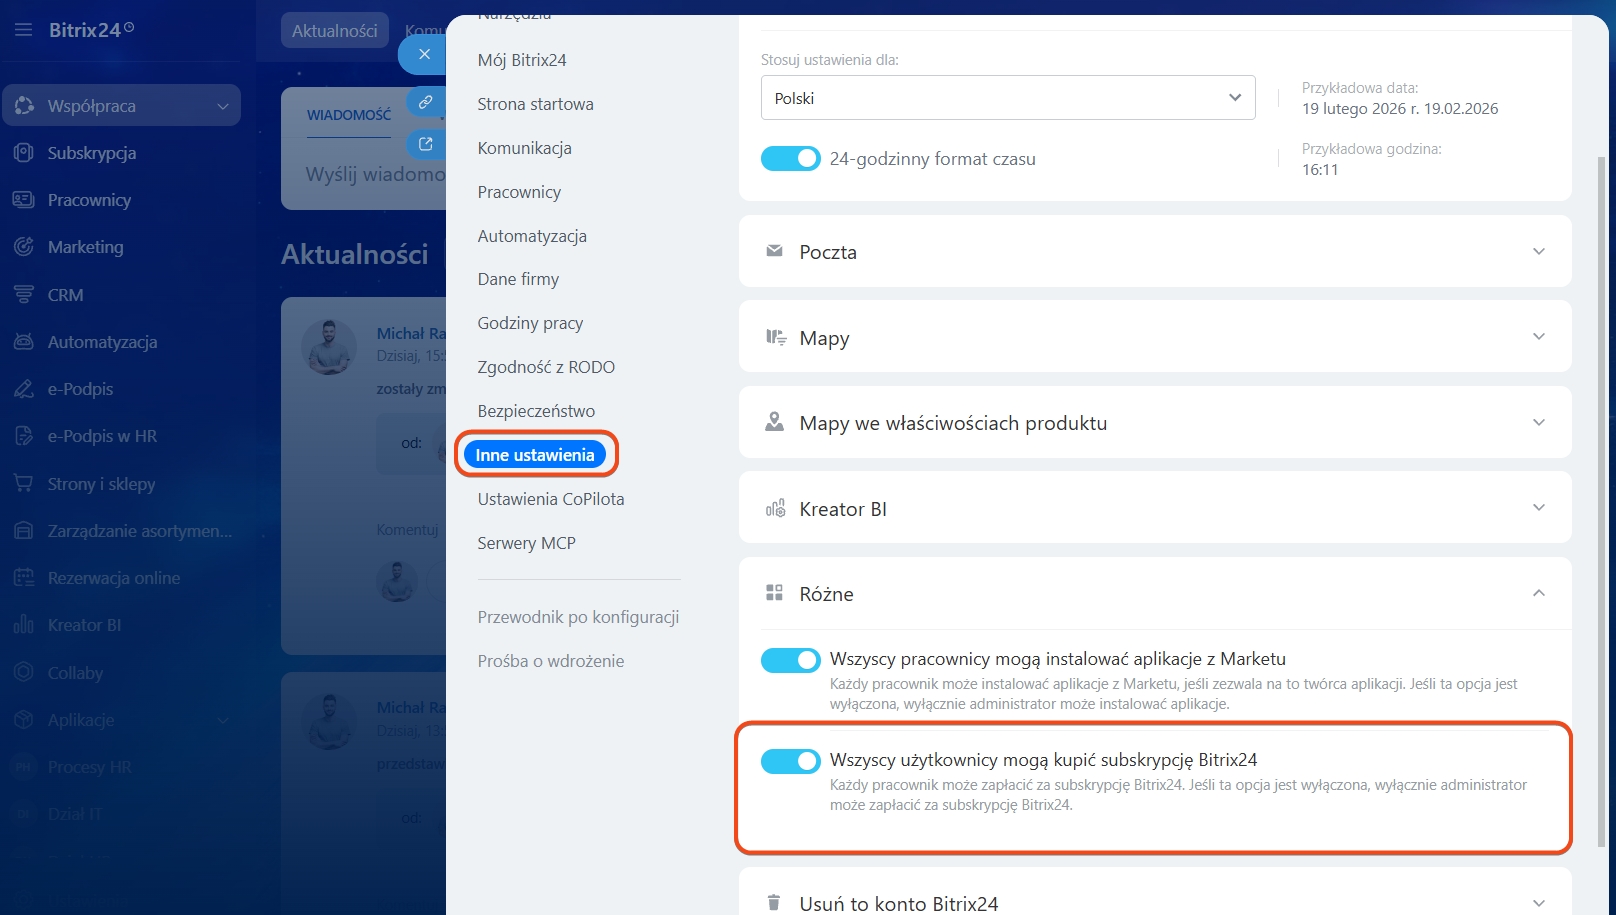Screen dimensions: 1616x915
Task: Click the trash icon beside Usuń to konto Bitrix24
Action: point(773,903)
